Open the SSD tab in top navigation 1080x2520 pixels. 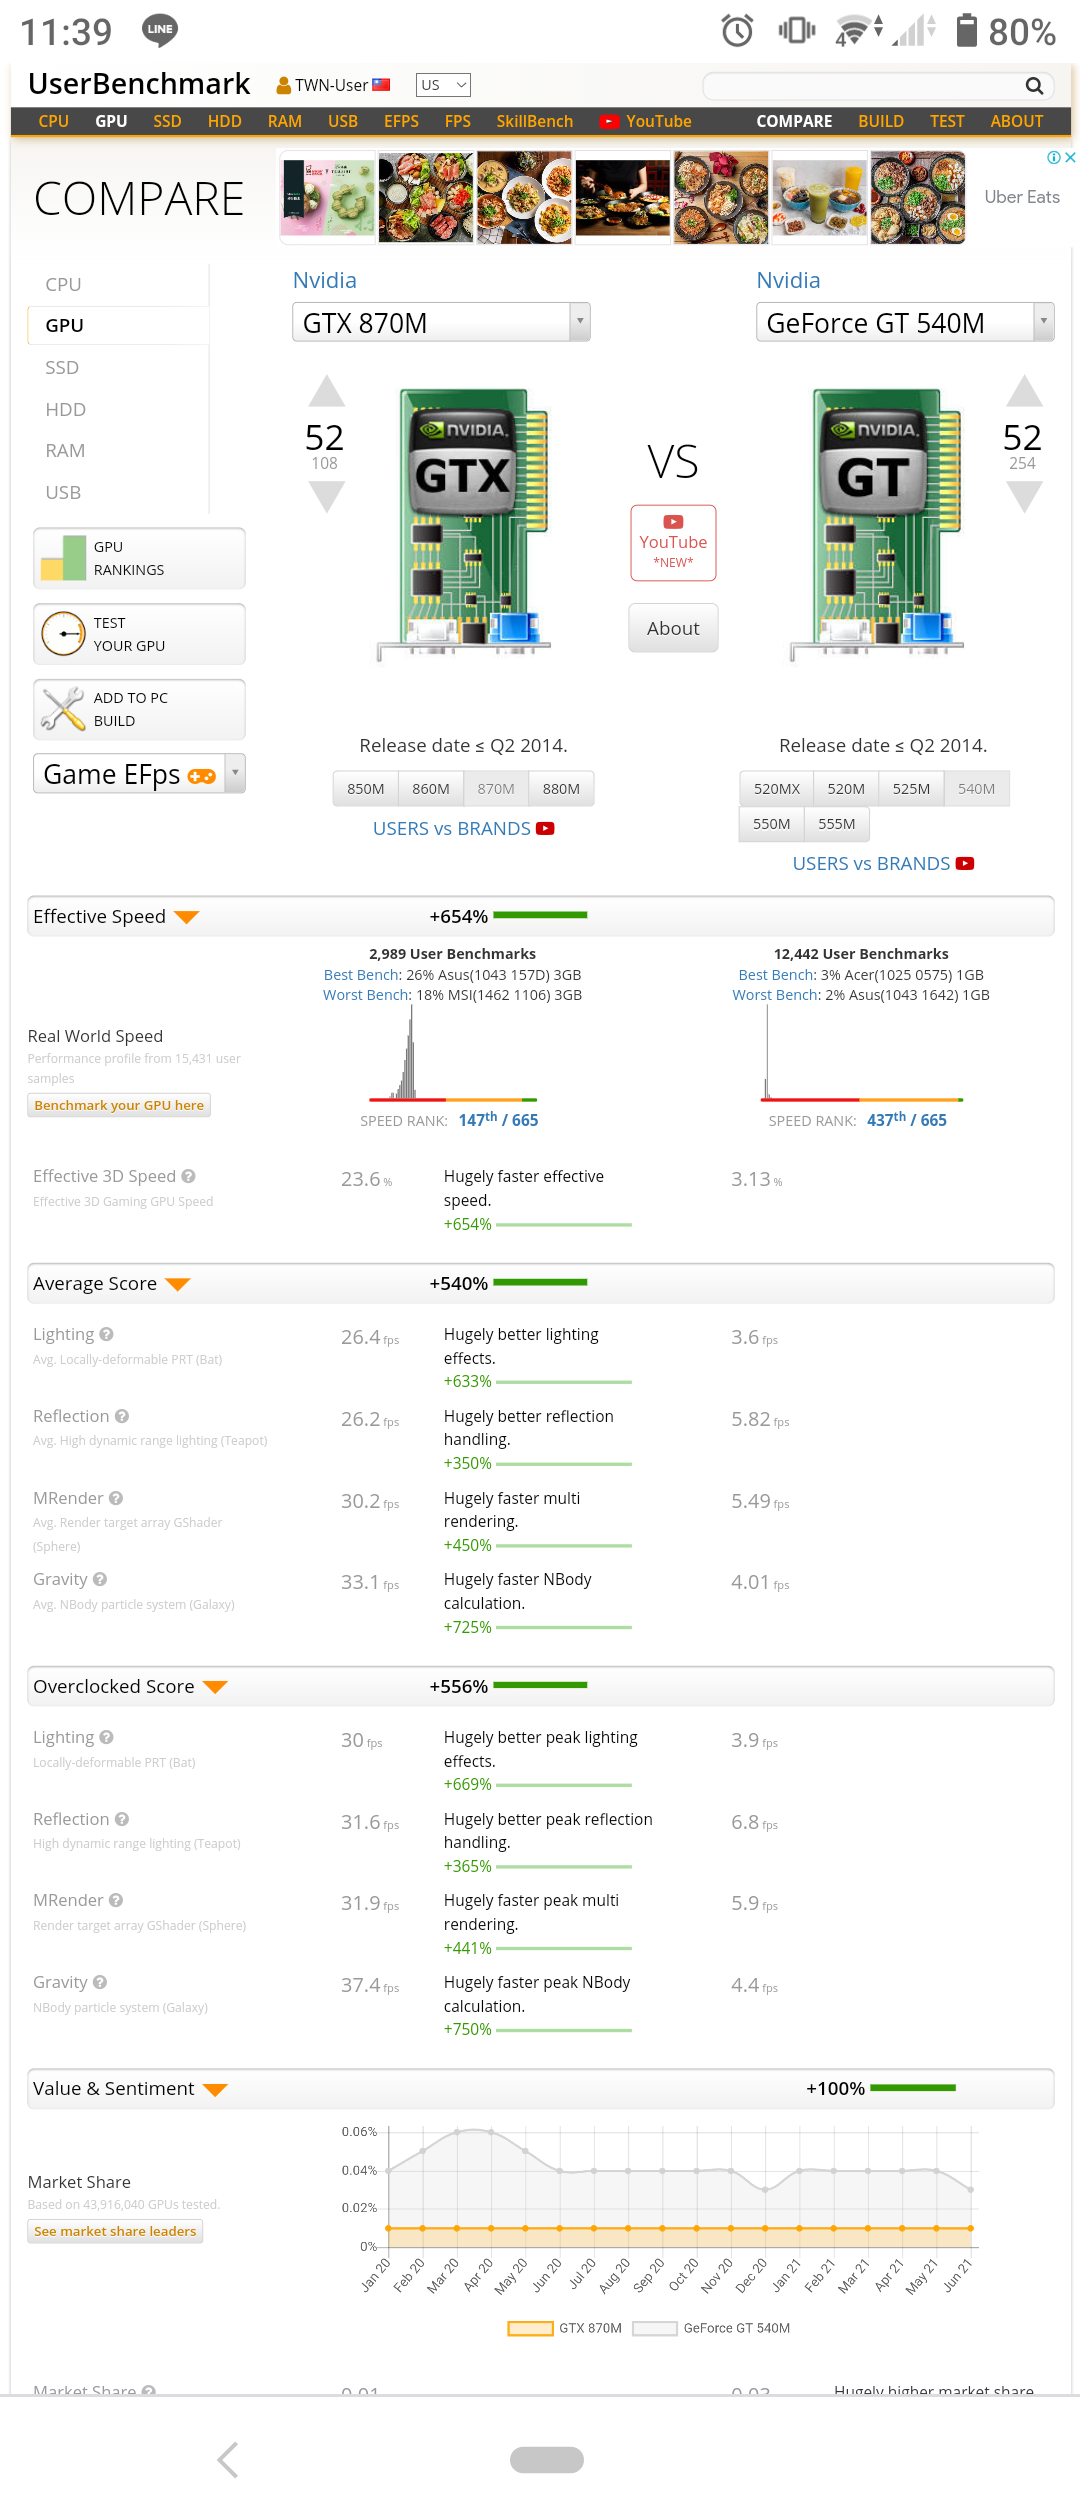(167, 121)
